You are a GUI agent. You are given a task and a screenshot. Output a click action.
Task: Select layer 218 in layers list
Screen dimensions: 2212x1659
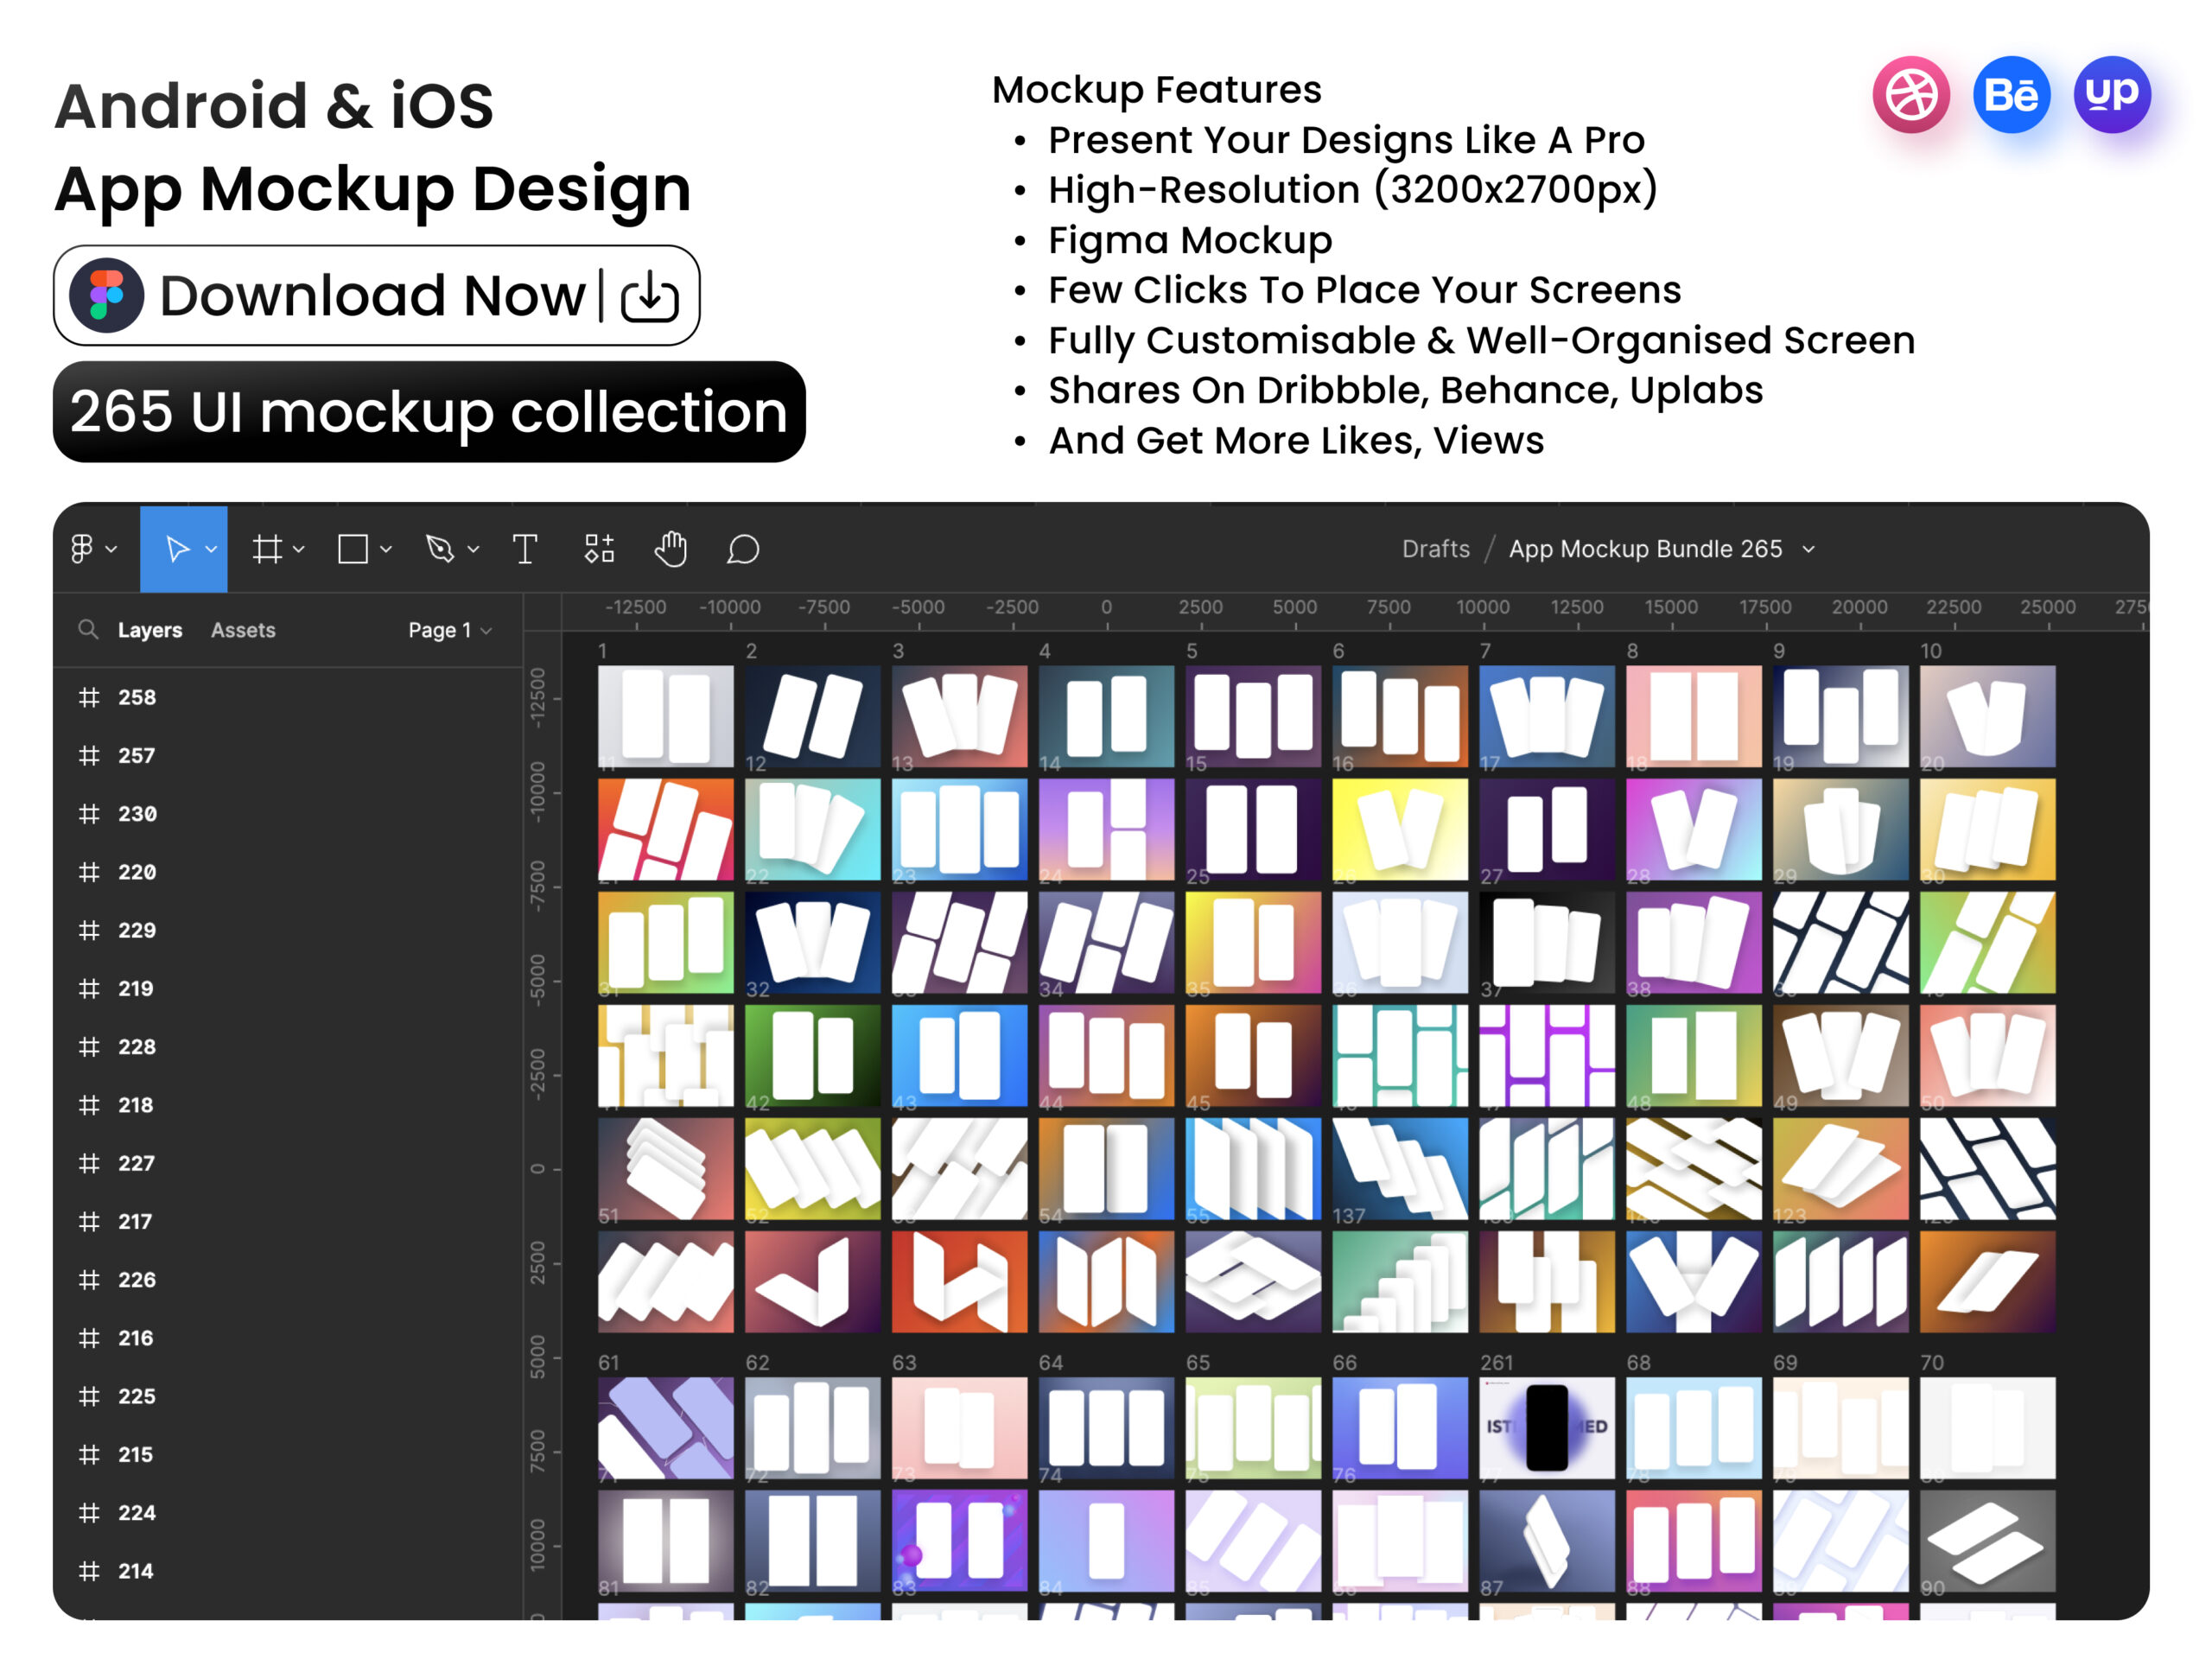coord(288,1105)
